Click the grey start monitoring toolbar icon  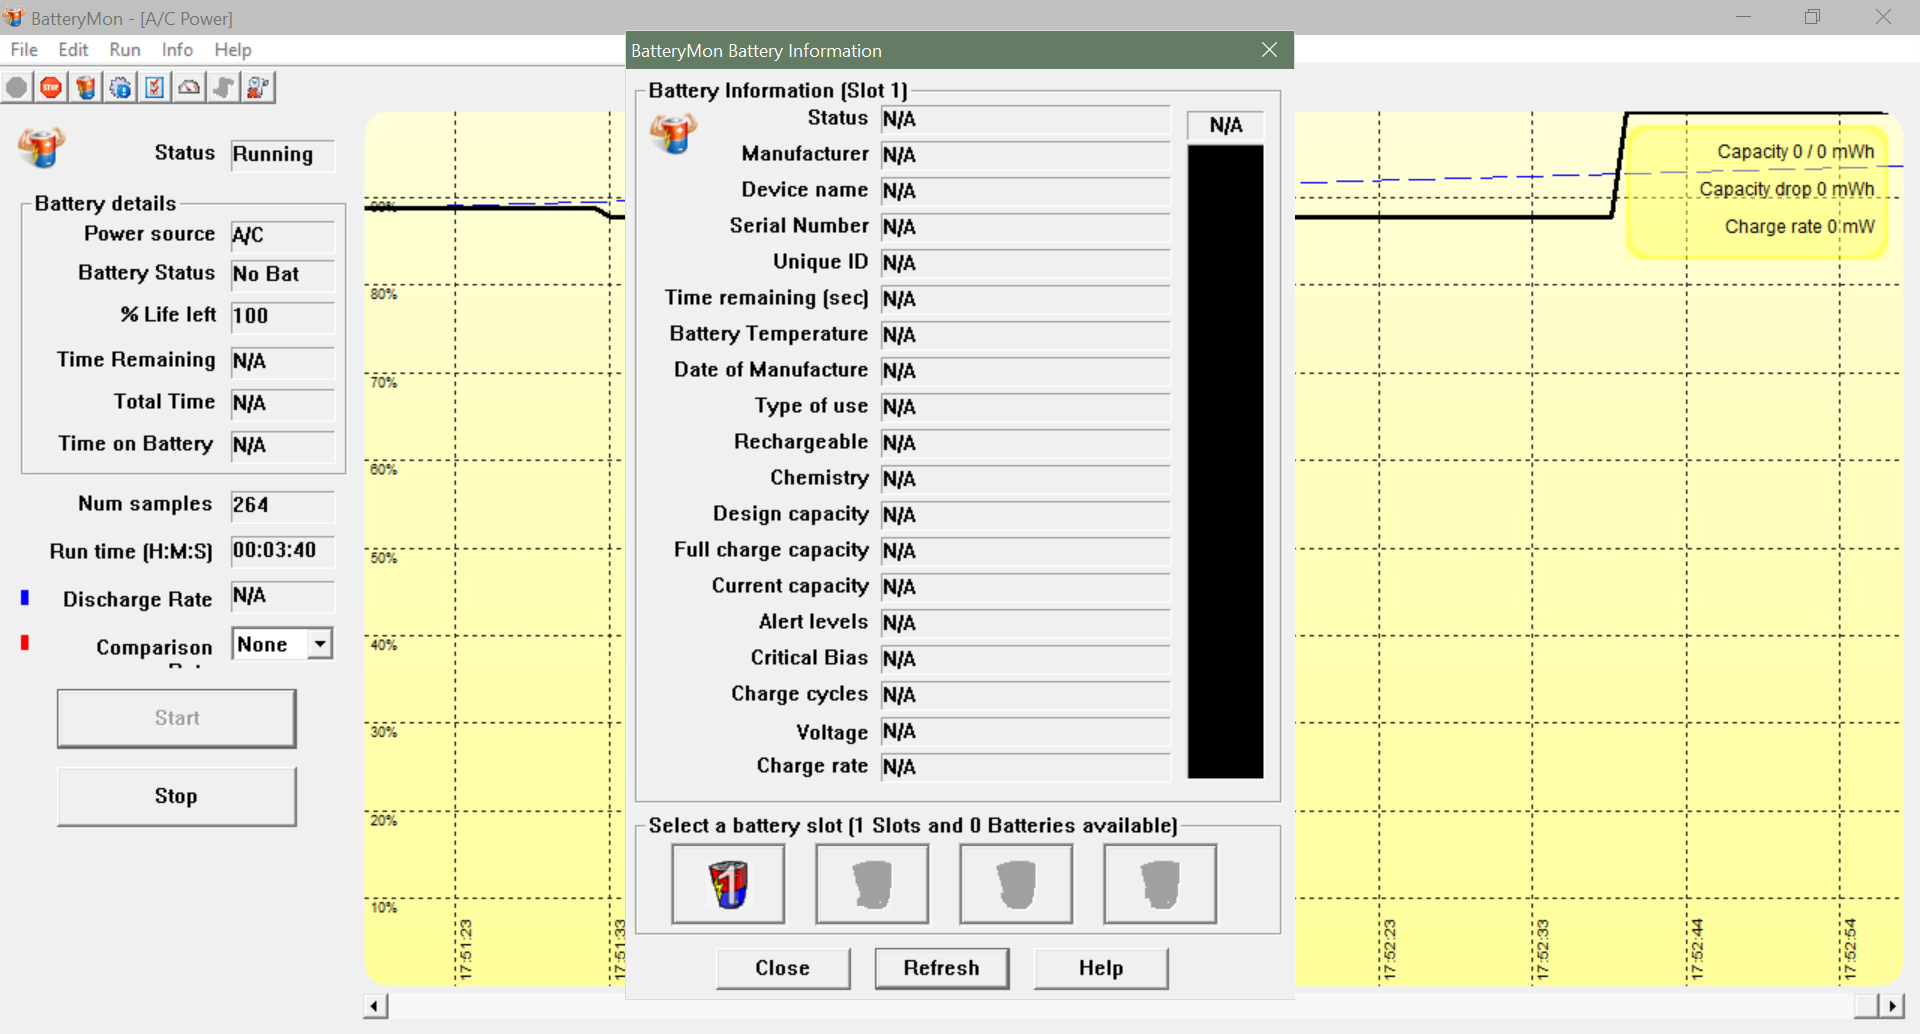[16, 88]
